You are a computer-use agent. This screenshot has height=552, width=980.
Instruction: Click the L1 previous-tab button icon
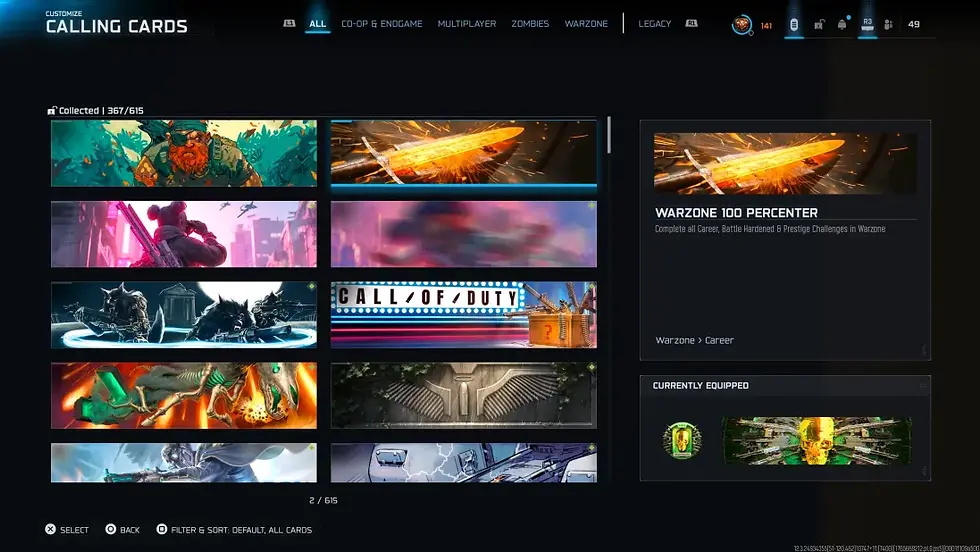point(289,23)
